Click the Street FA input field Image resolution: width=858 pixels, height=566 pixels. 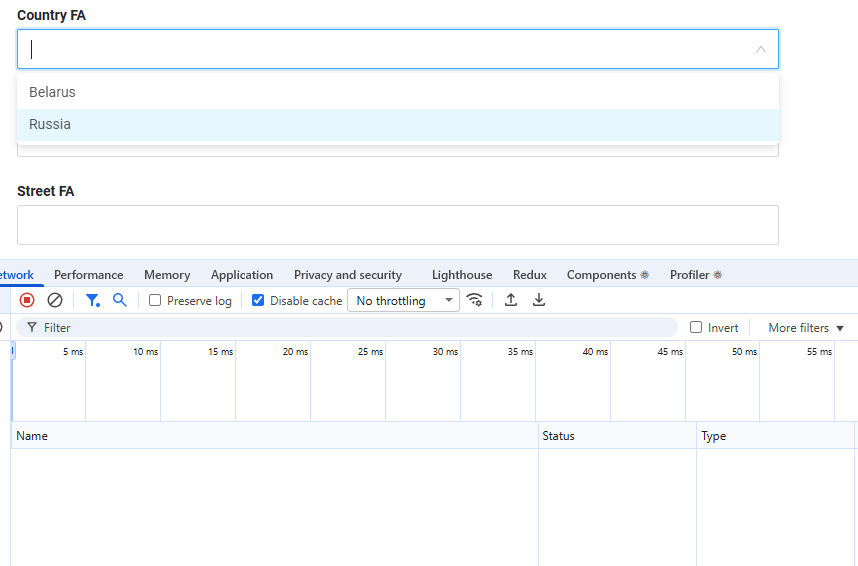pyautogui.click(x=397, y=225)
